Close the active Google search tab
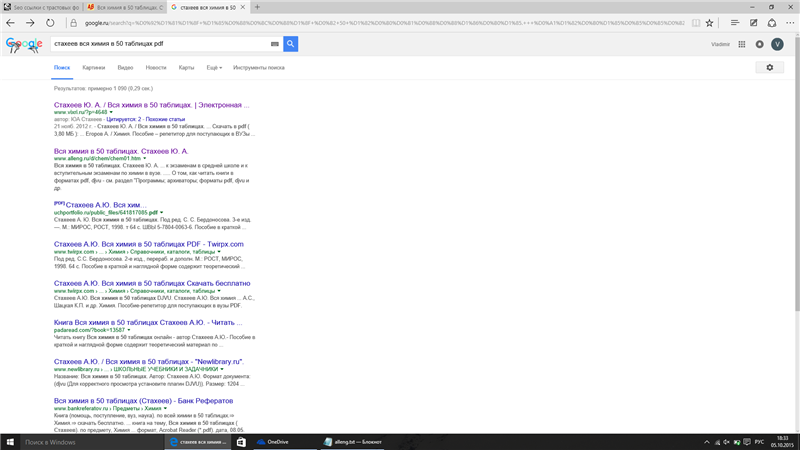The image size is (800, 450). pos(243,7)
